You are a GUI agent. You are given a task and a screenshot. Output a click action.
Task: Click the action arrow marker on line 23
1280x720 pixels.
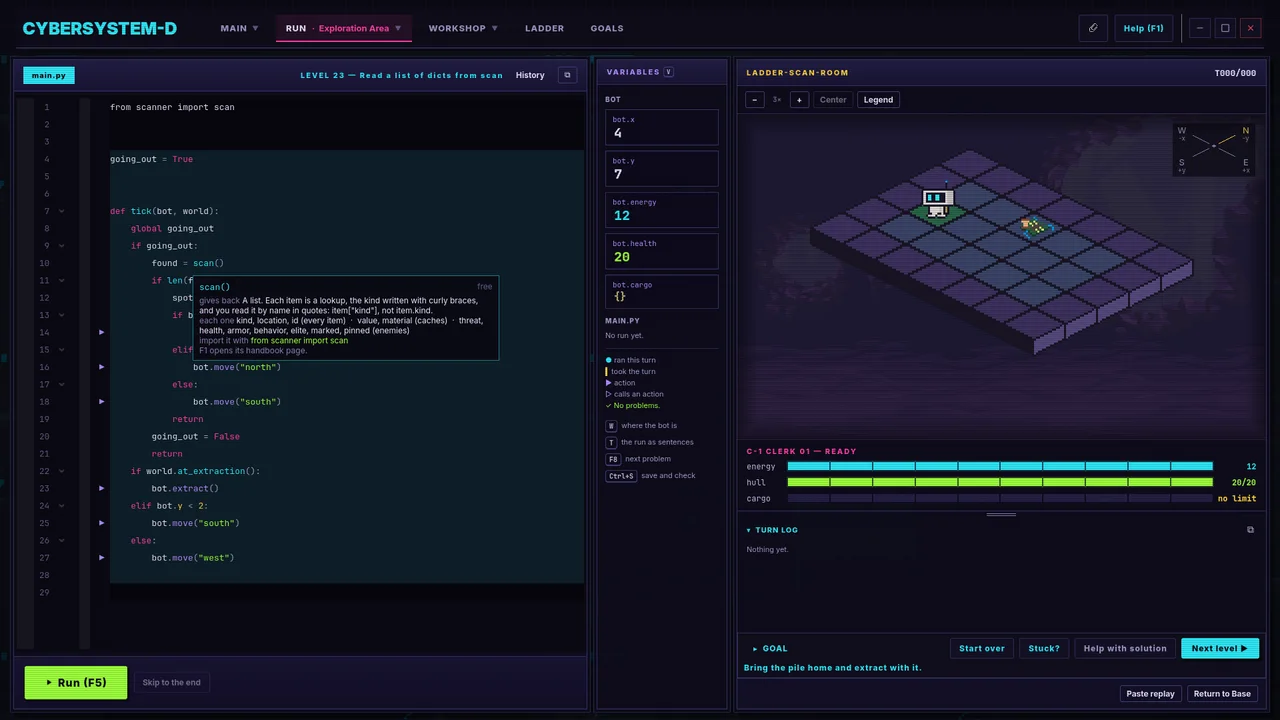pos(101,488)
